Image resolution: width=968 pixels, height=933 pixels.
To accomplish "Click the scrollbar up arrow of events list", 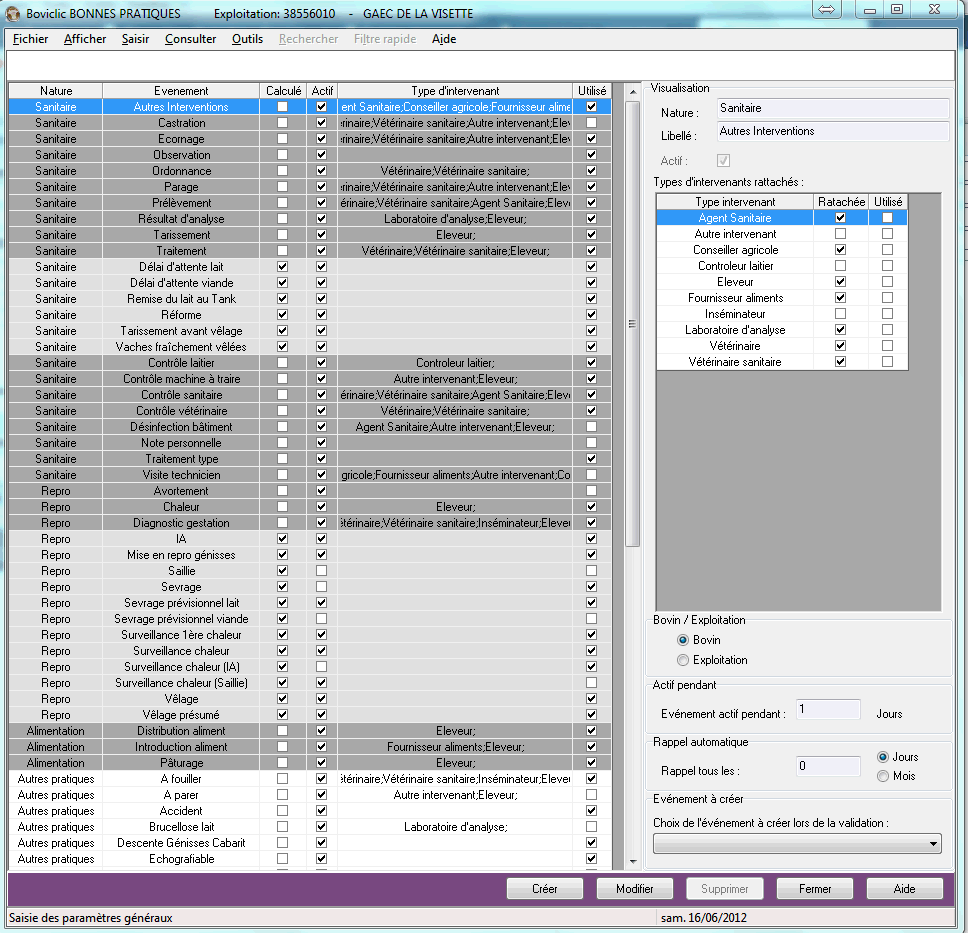I will coord(633,91).
